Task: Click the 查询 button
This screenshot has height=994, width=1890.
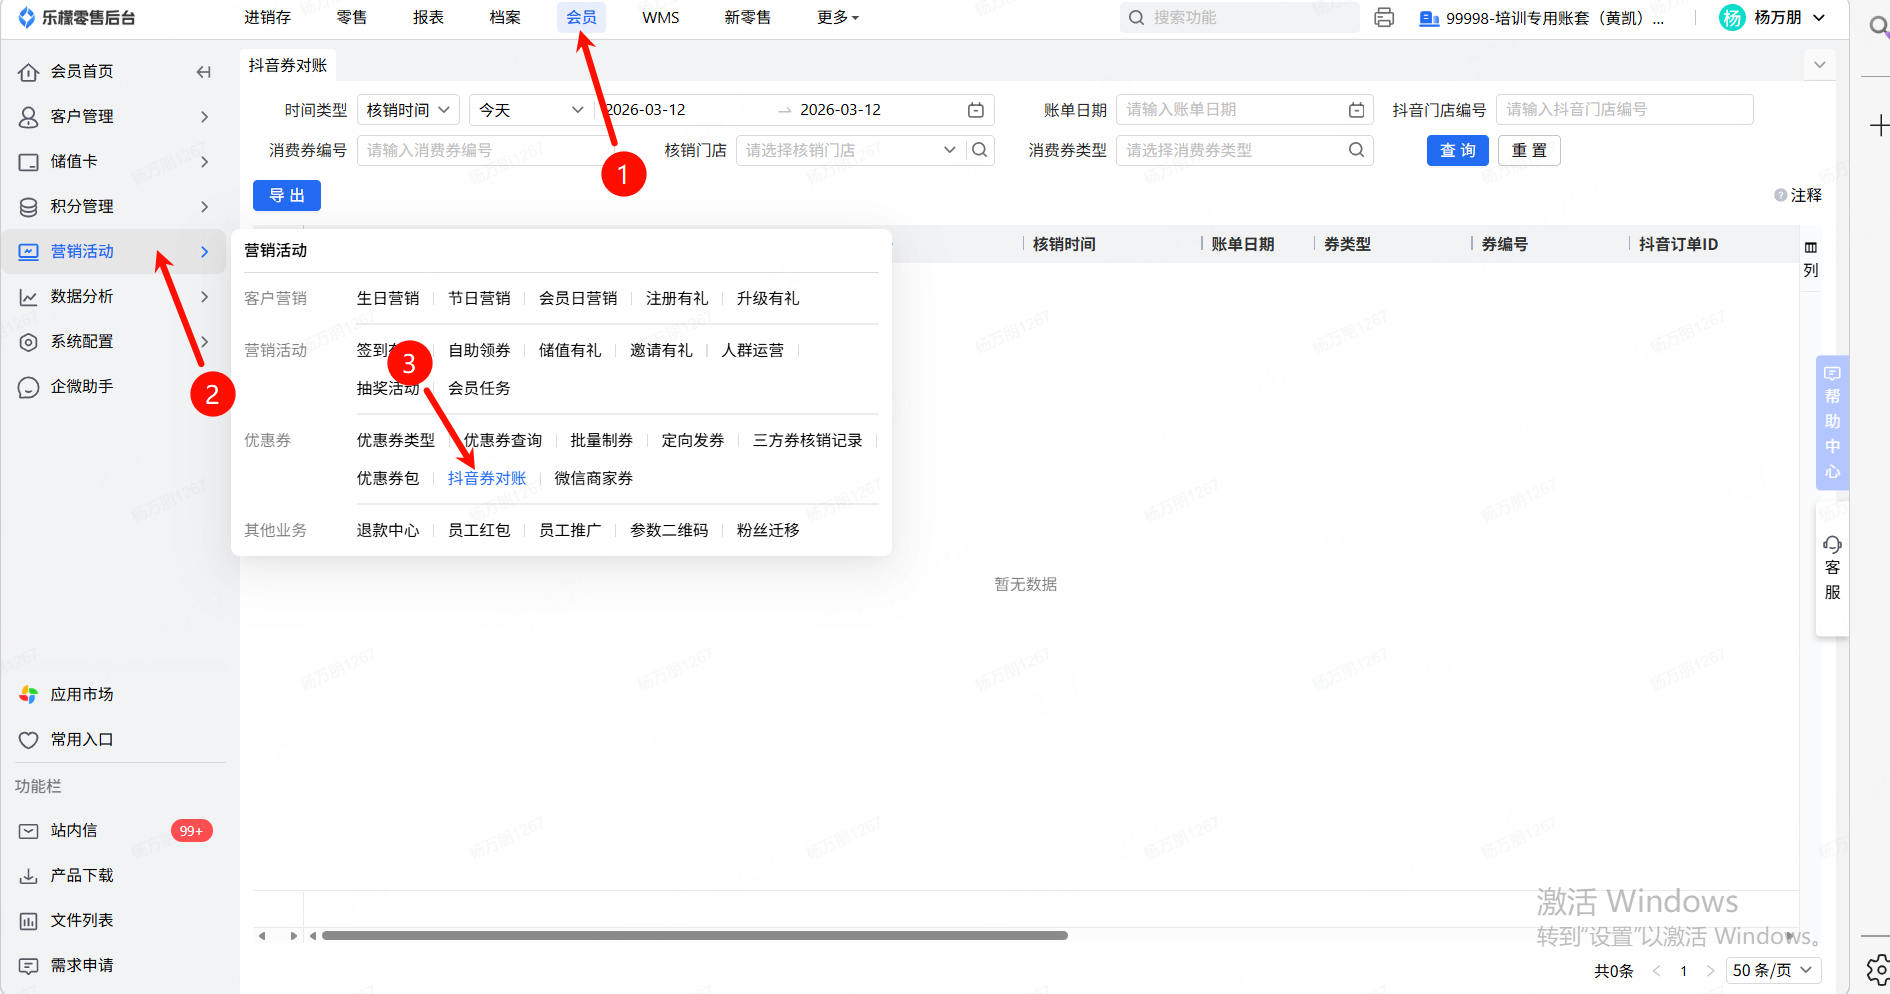Action: pos(1457,150)
